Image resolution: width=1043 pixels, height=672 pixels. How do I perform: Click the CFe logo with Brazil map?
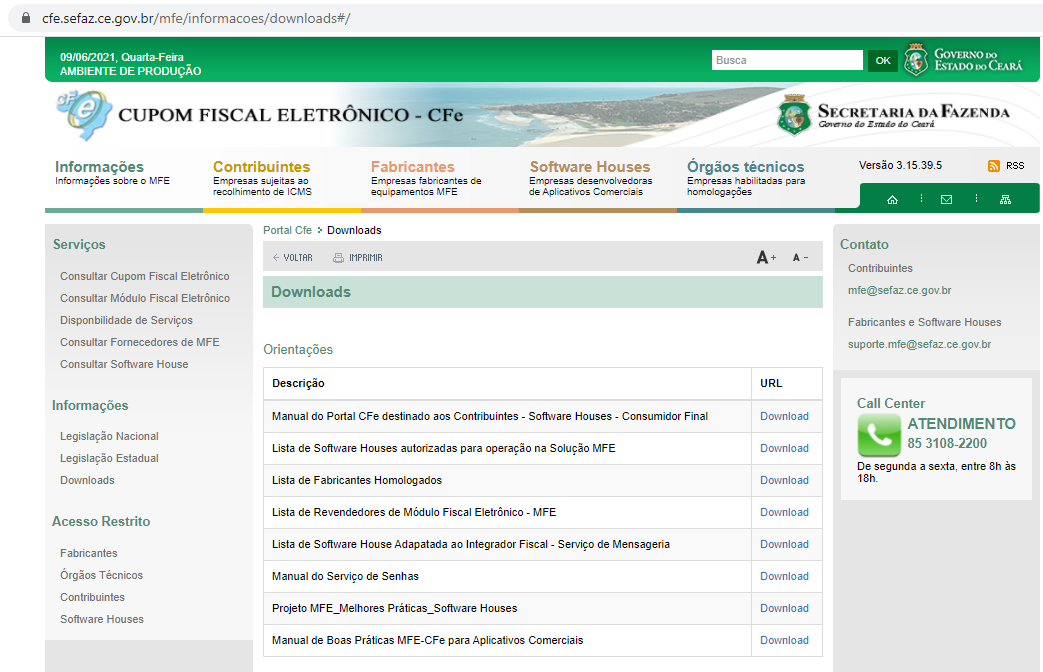(84, 115)
